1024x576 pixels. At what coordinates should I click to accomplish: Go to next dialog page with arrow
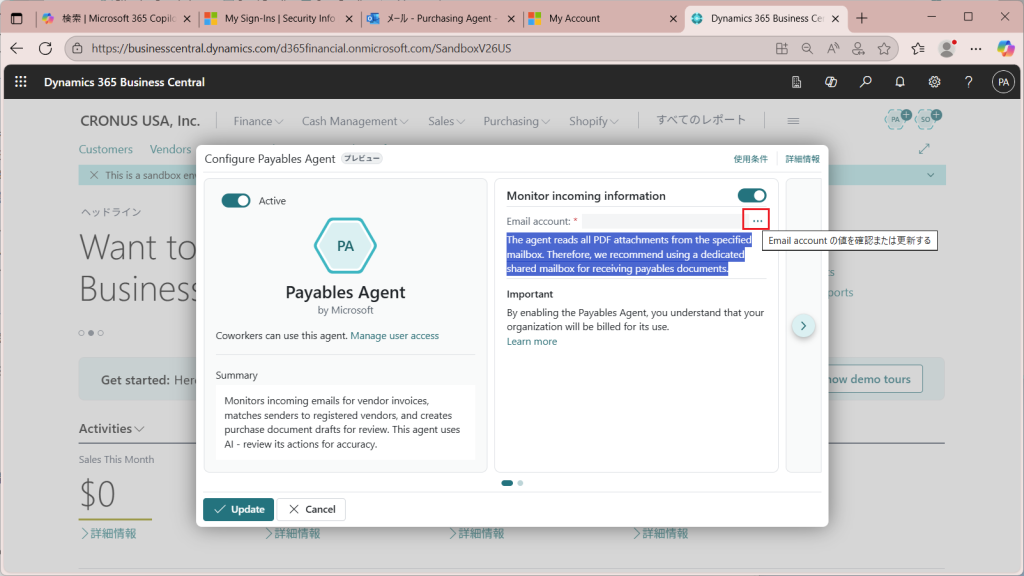tap(803, 326)
